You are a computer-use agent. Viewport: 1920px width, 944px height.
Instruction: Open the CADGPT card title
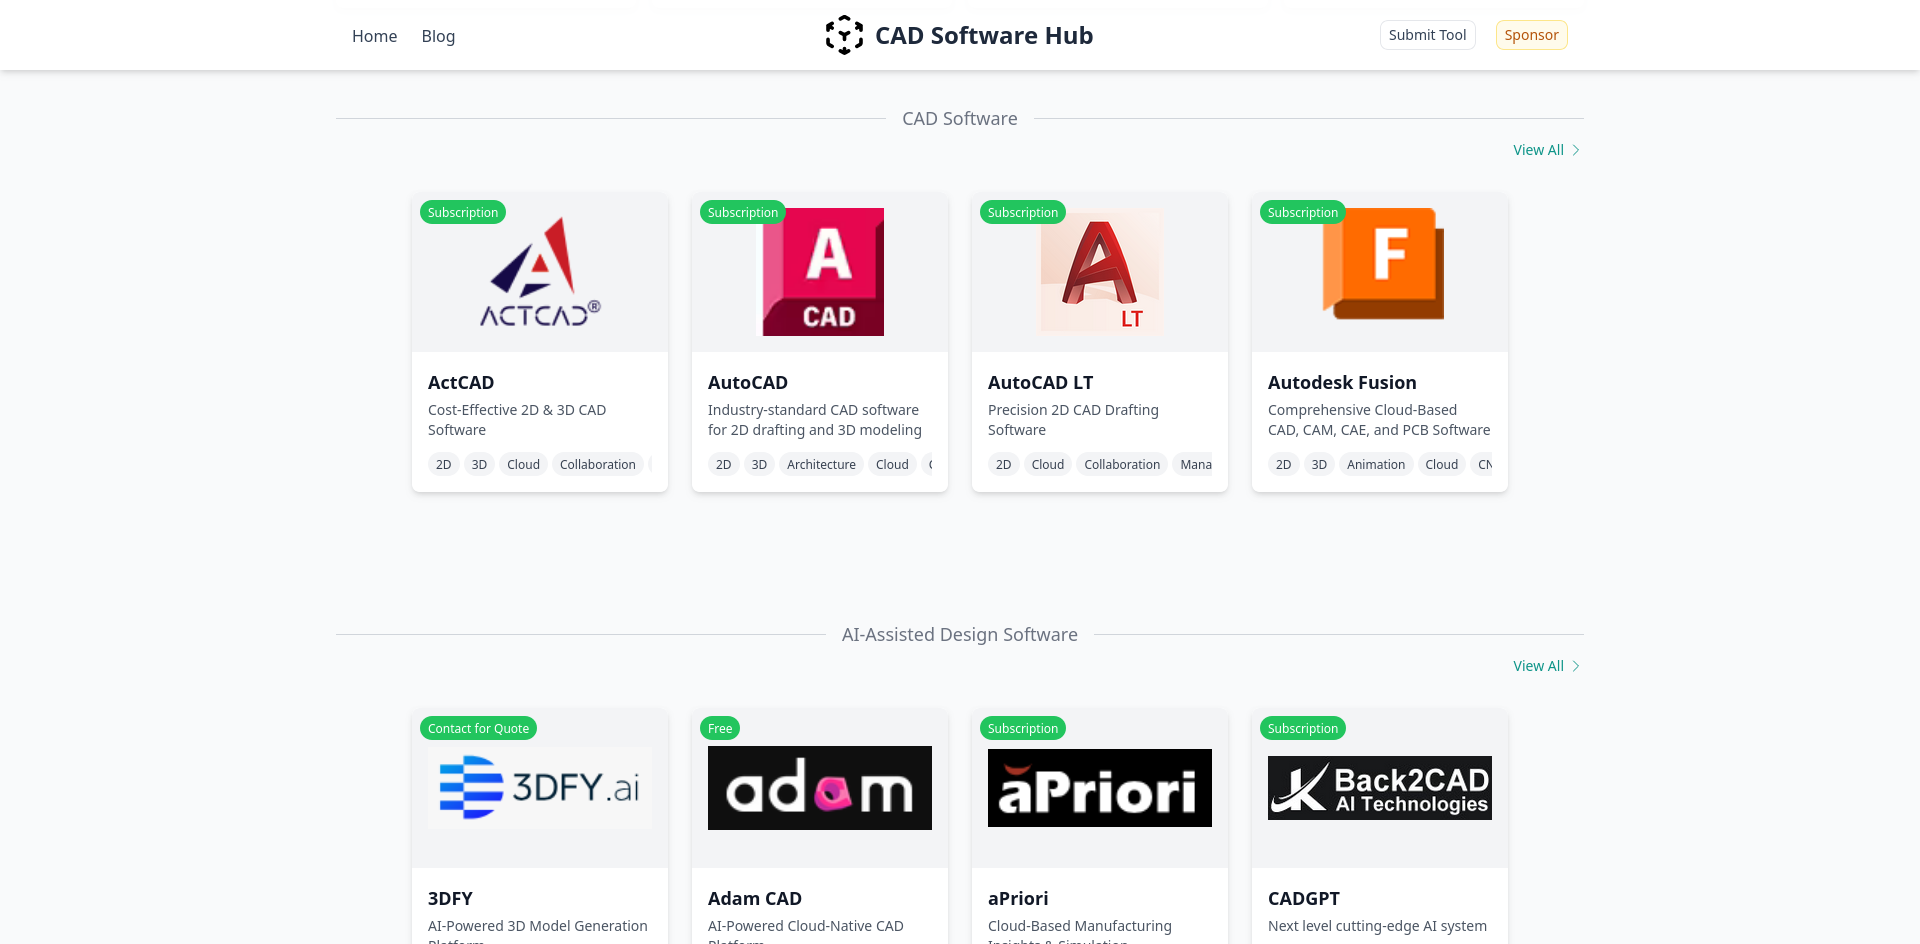[x=1304, y=898]
